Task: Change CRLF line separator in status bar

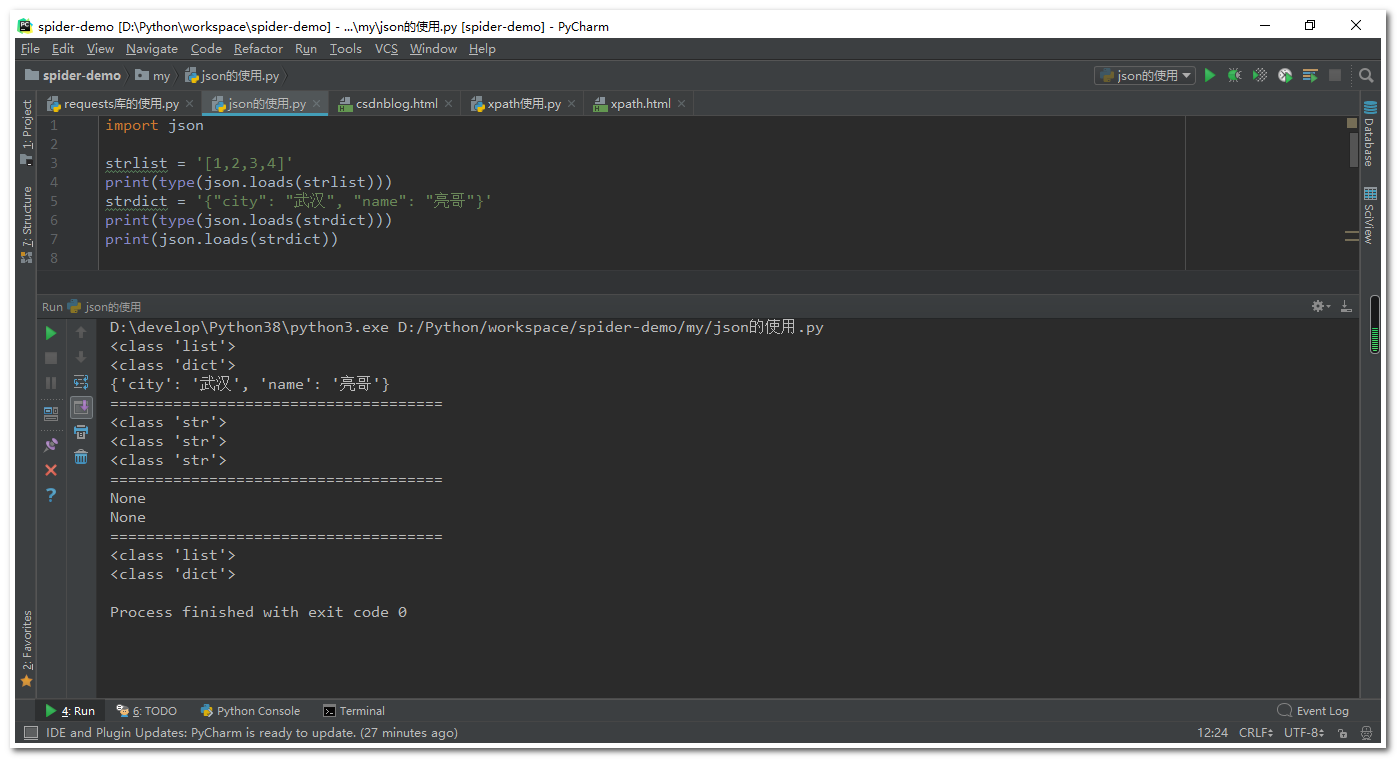Action: [1255, 733]
